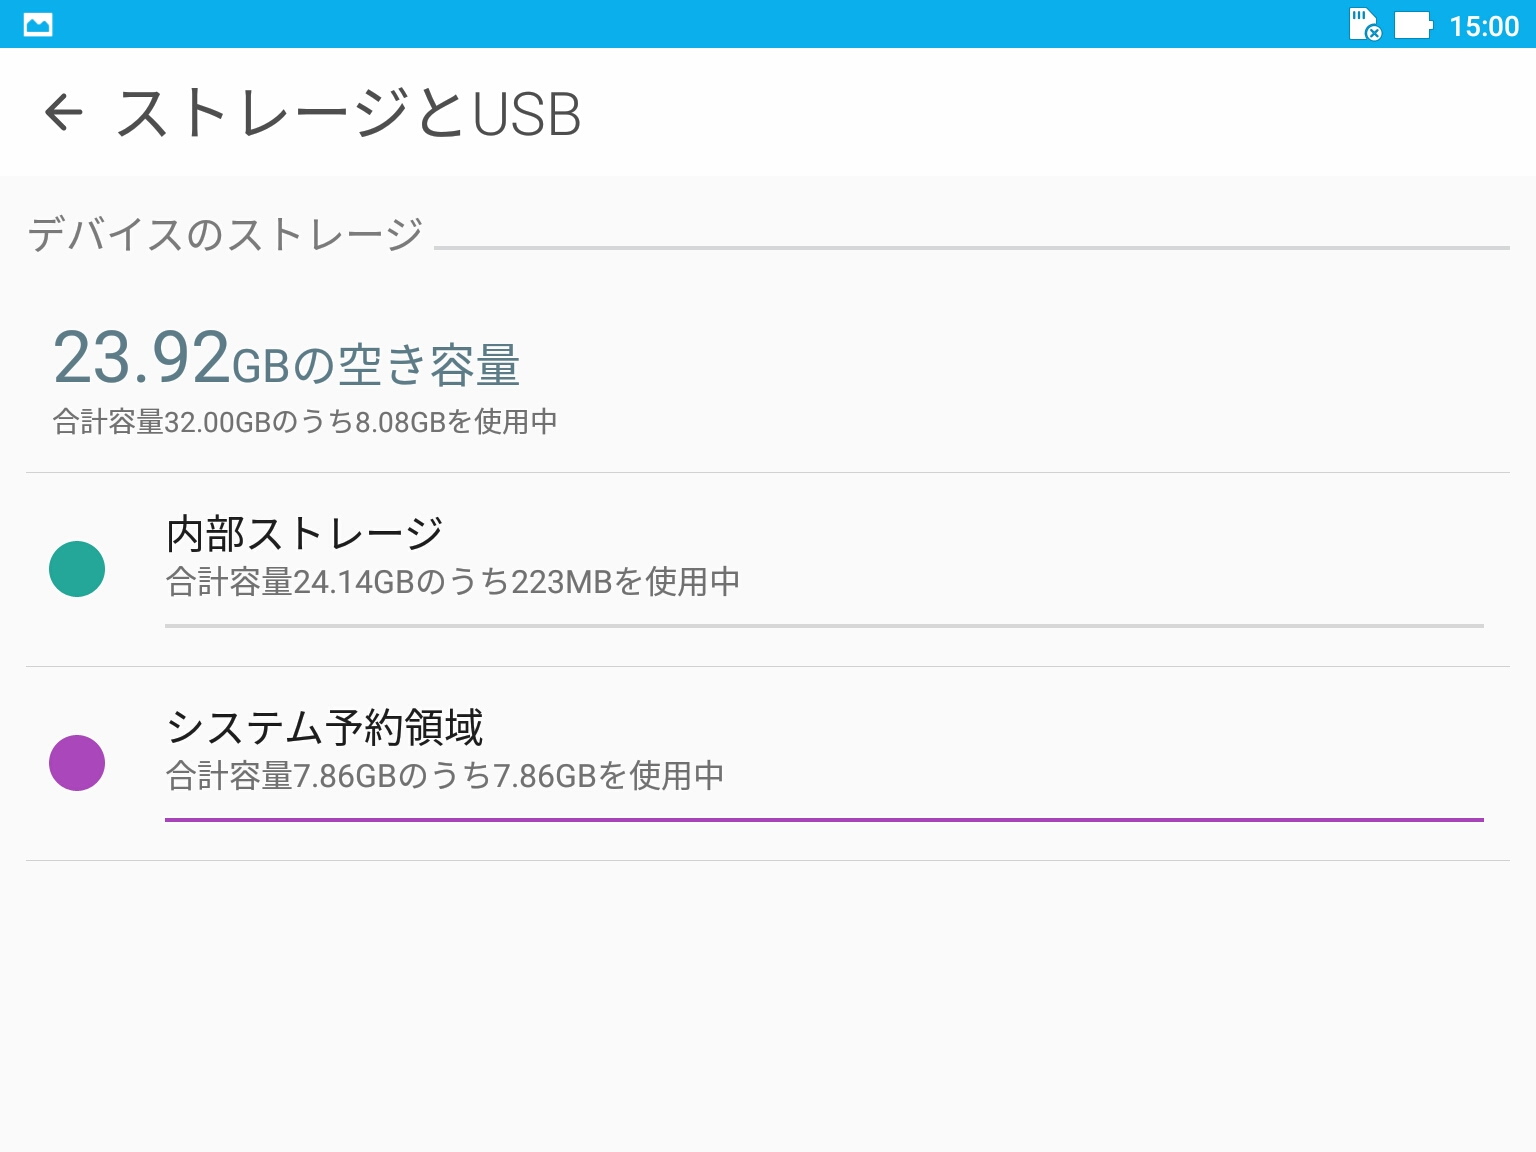
Task: Click the 合計容量24.14GBのうち223MBを使用中 subtitle
Action: pos(452,581)
